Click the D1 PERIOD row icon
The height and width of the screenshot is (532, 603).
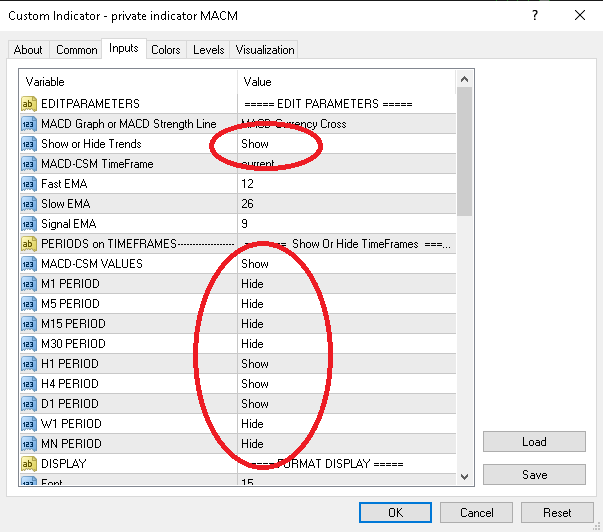[x=29, y=404]
